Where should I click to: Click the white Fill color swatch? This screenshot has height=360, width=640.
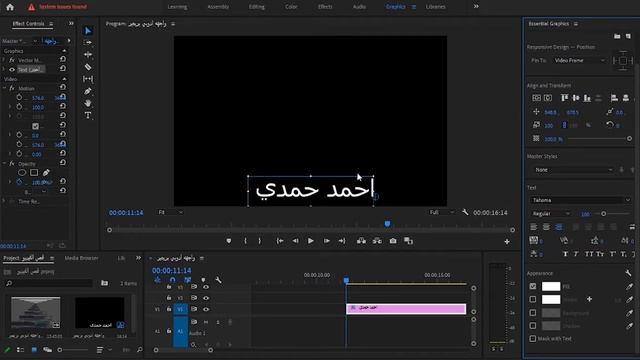coord(551,287)
